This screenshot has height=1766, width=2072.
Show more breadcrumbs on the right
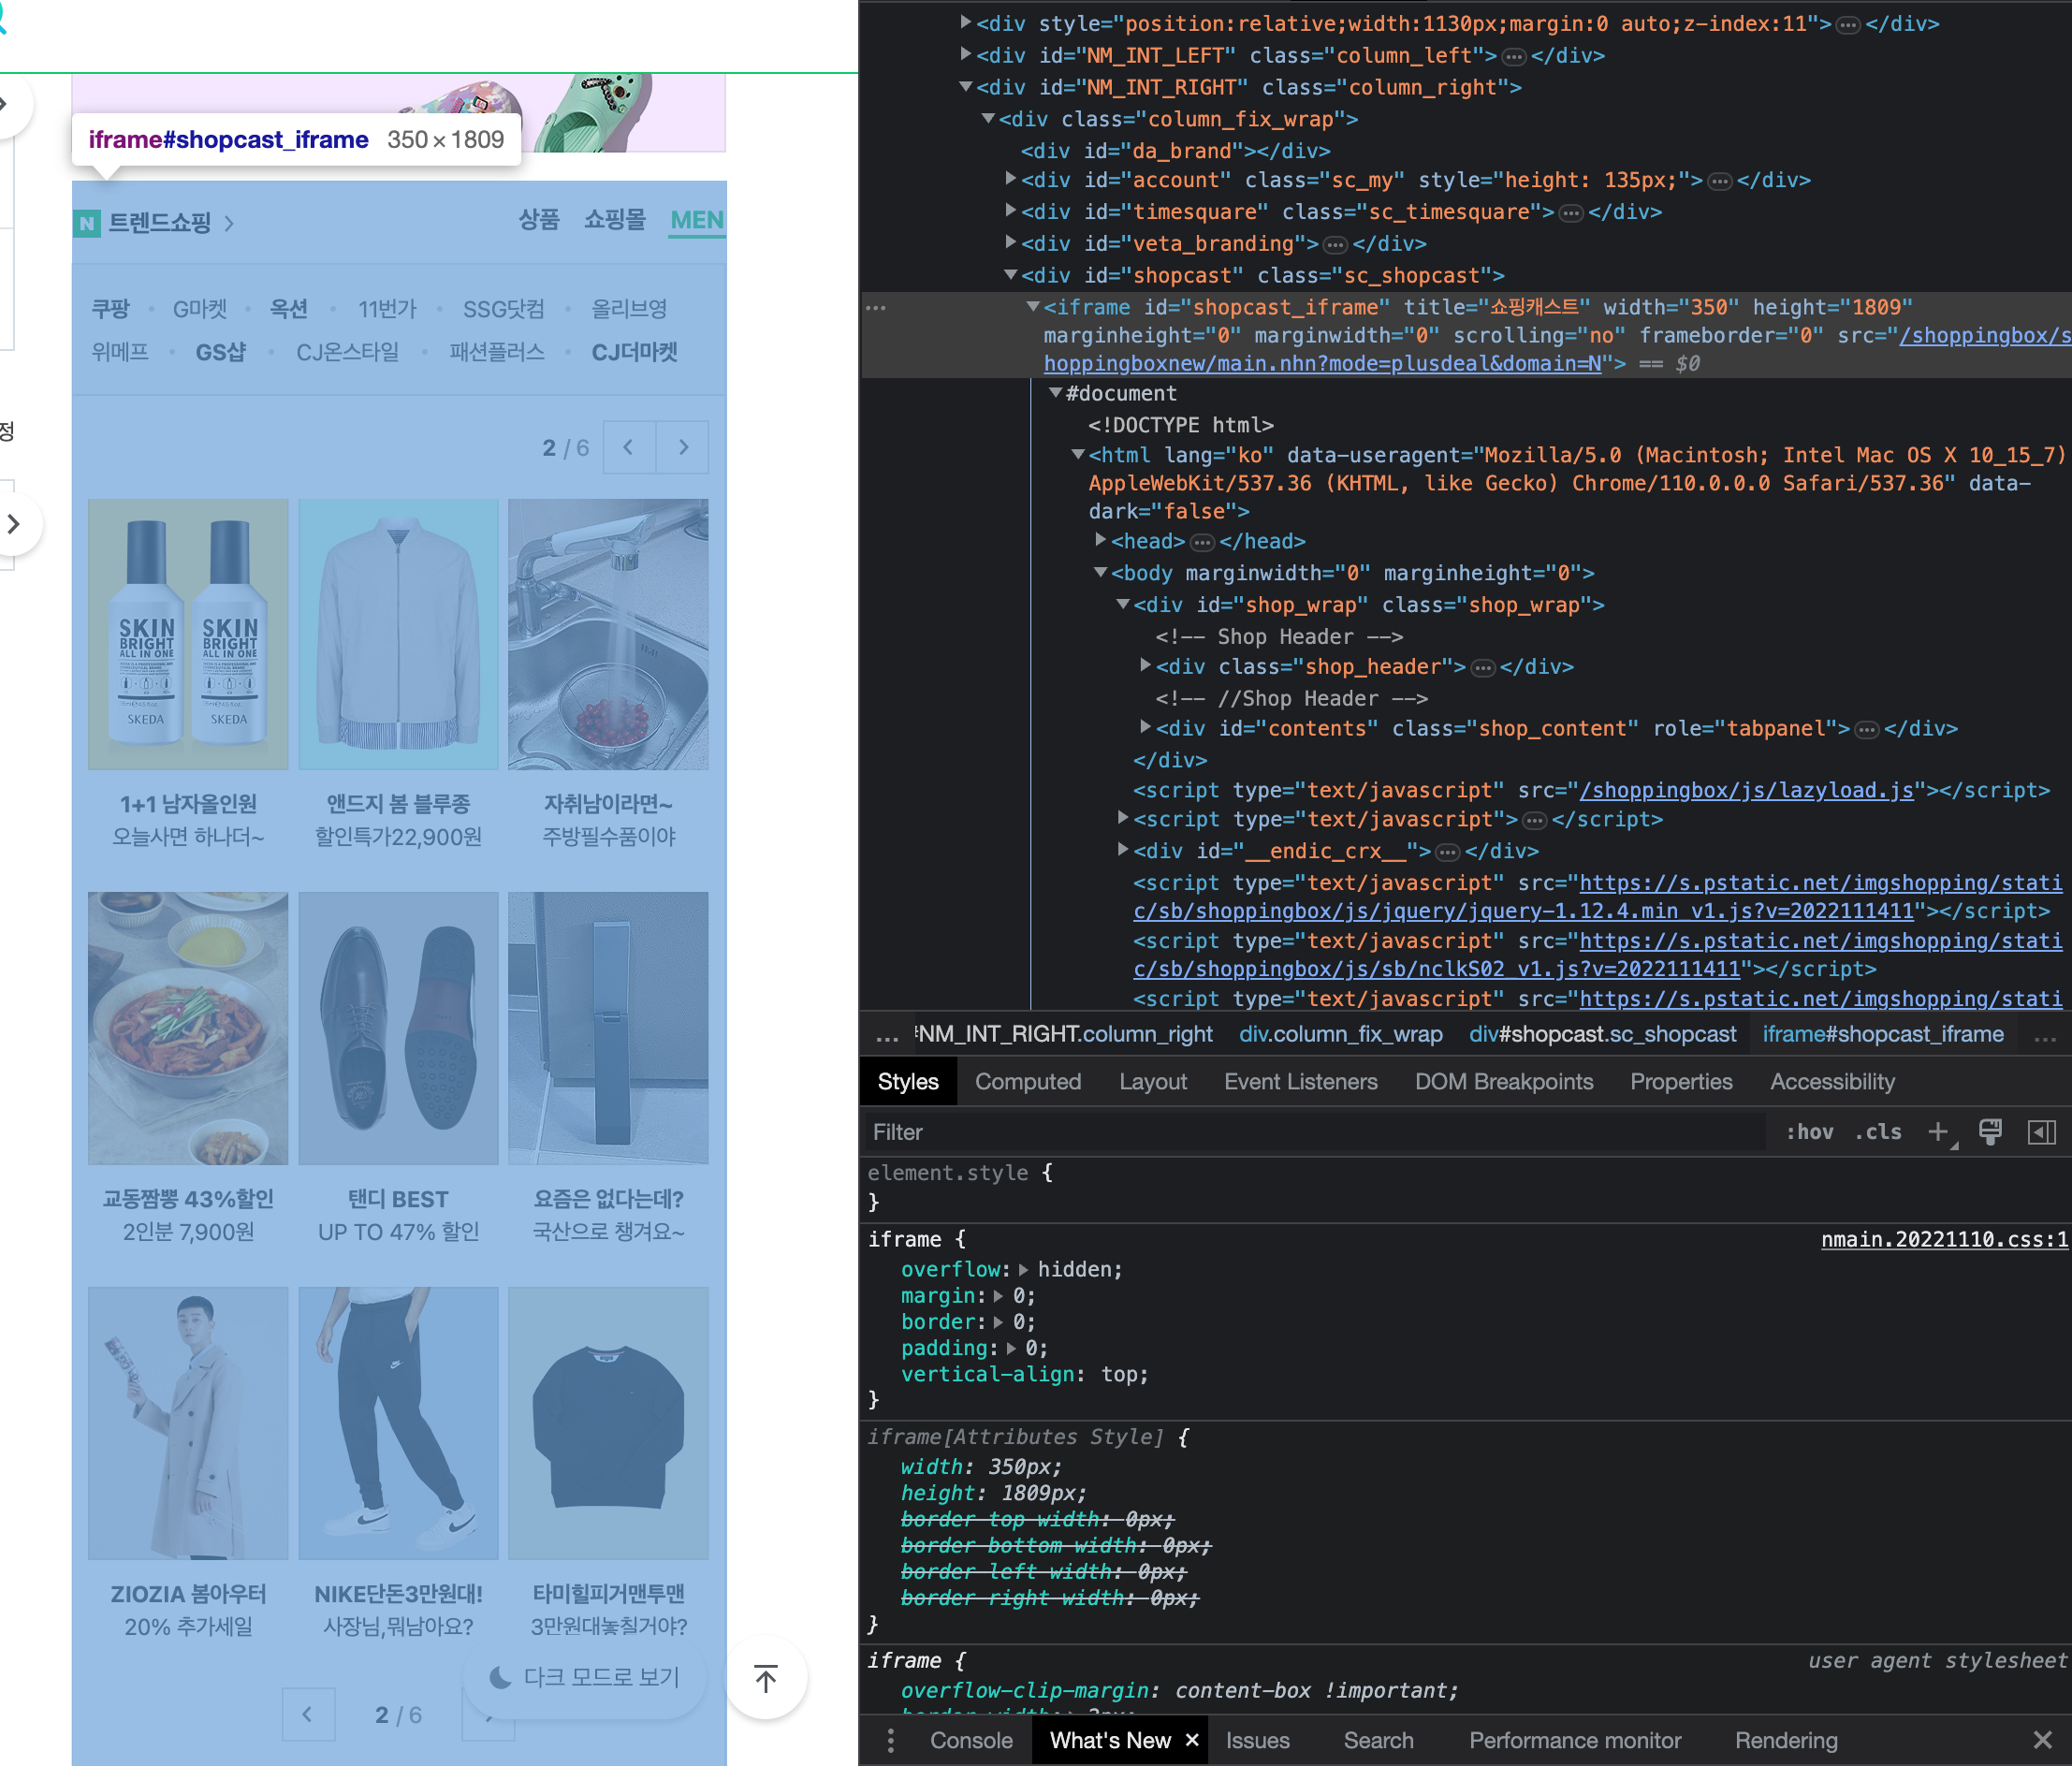pyautogui.click(x=2045, y=1035)
